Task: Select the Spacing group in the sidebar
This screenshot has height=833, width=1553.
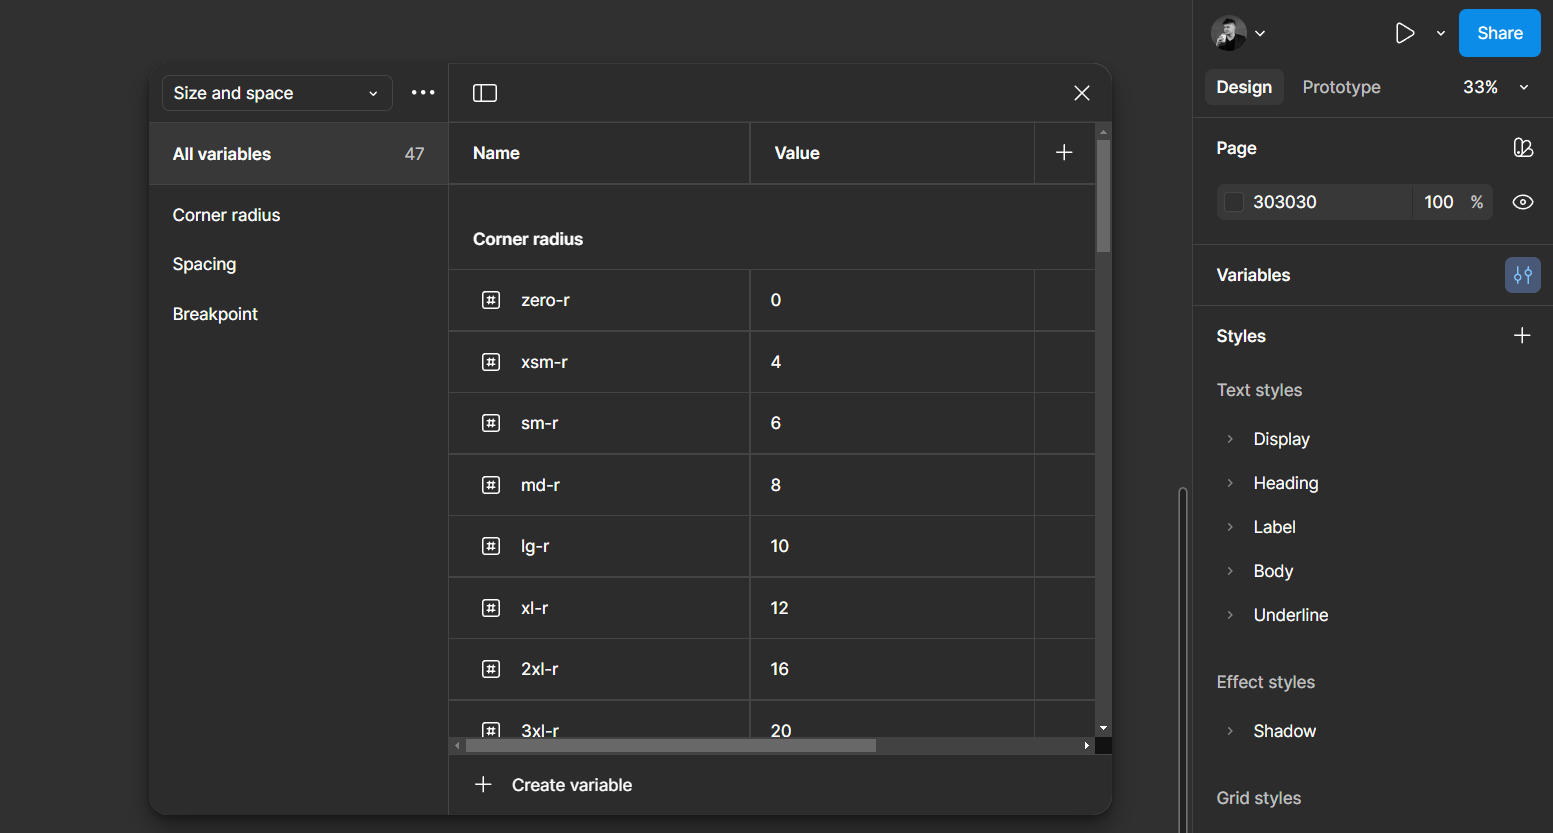Action: pyautogui.click(x=204, y=264)
